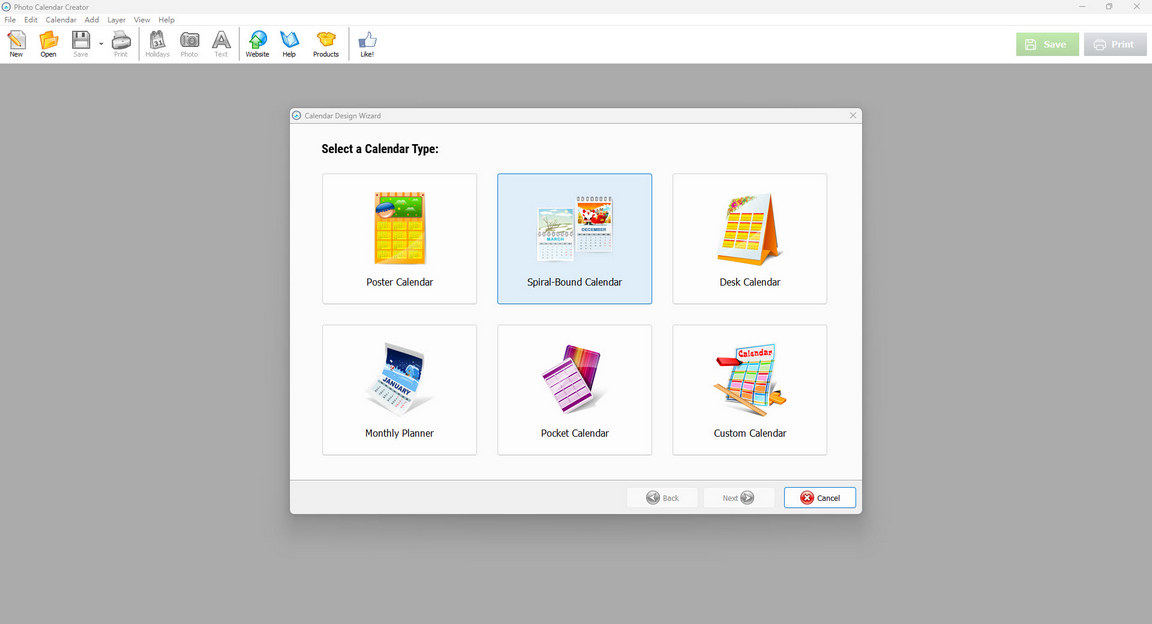
Task: Open the Holidays toolbar icon
Action: (157, 44)
